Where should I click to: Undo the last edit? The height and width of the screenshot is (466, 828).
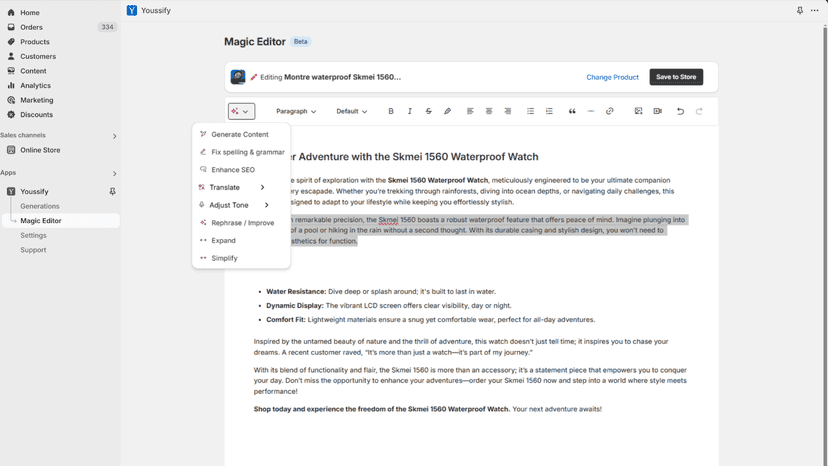[x=680, y=111]
